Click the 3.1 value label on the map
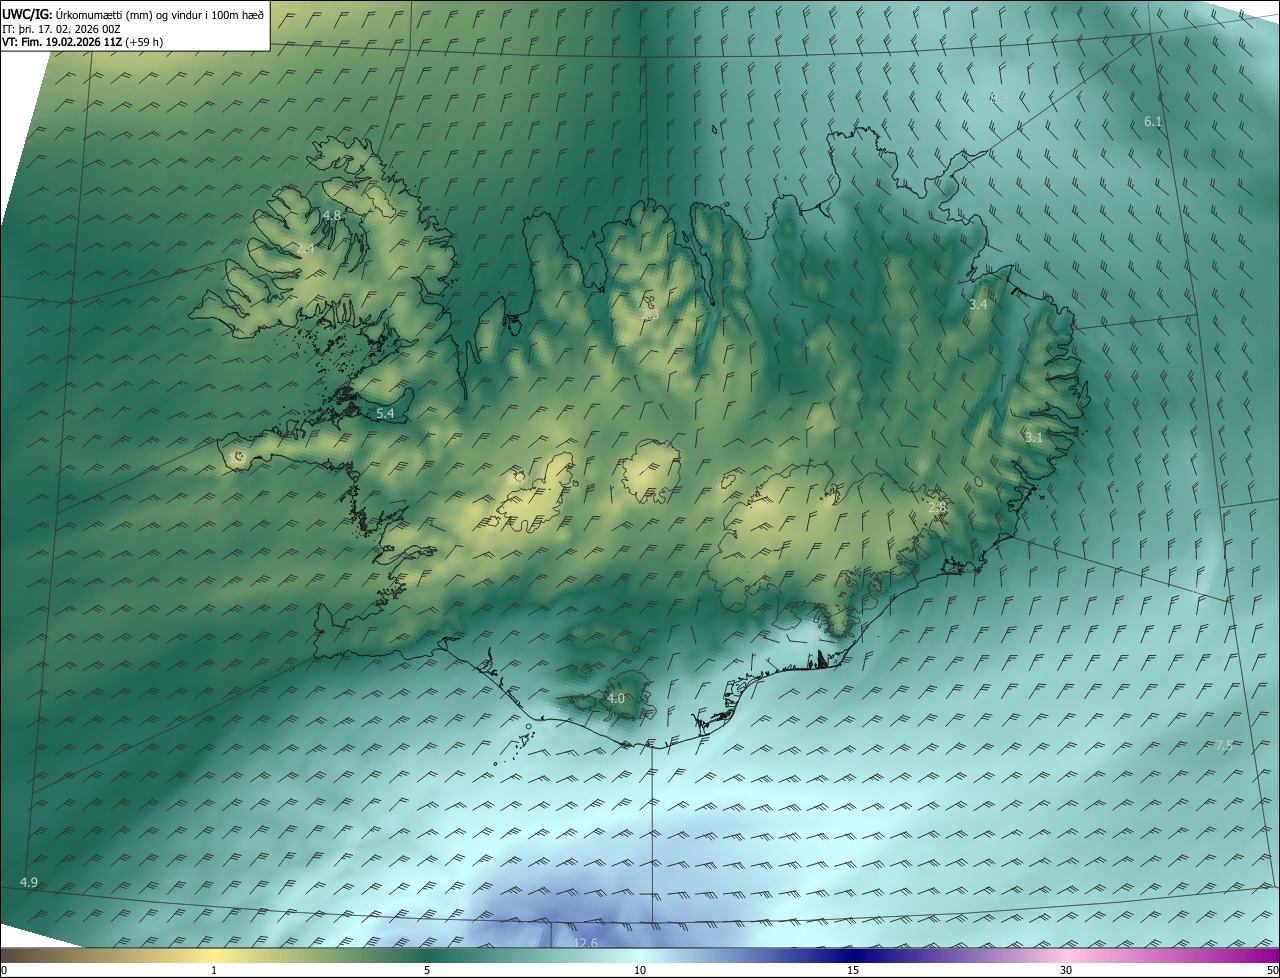 tap(1033, 437)
